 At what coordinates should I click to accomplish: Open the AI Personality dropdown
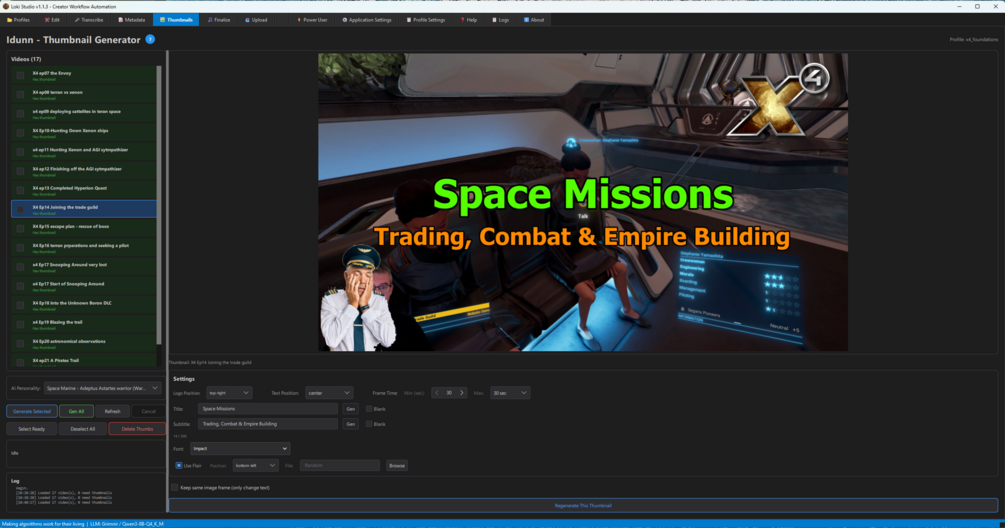coord(103,388)
